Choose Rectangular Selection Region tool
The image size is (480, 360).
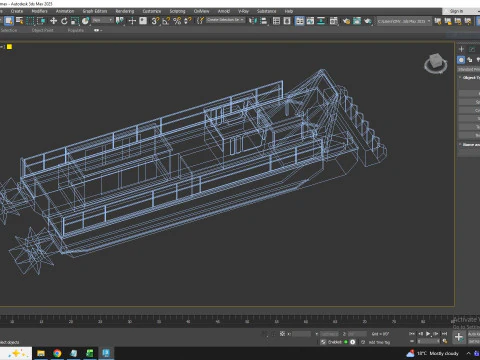(30, 21)
